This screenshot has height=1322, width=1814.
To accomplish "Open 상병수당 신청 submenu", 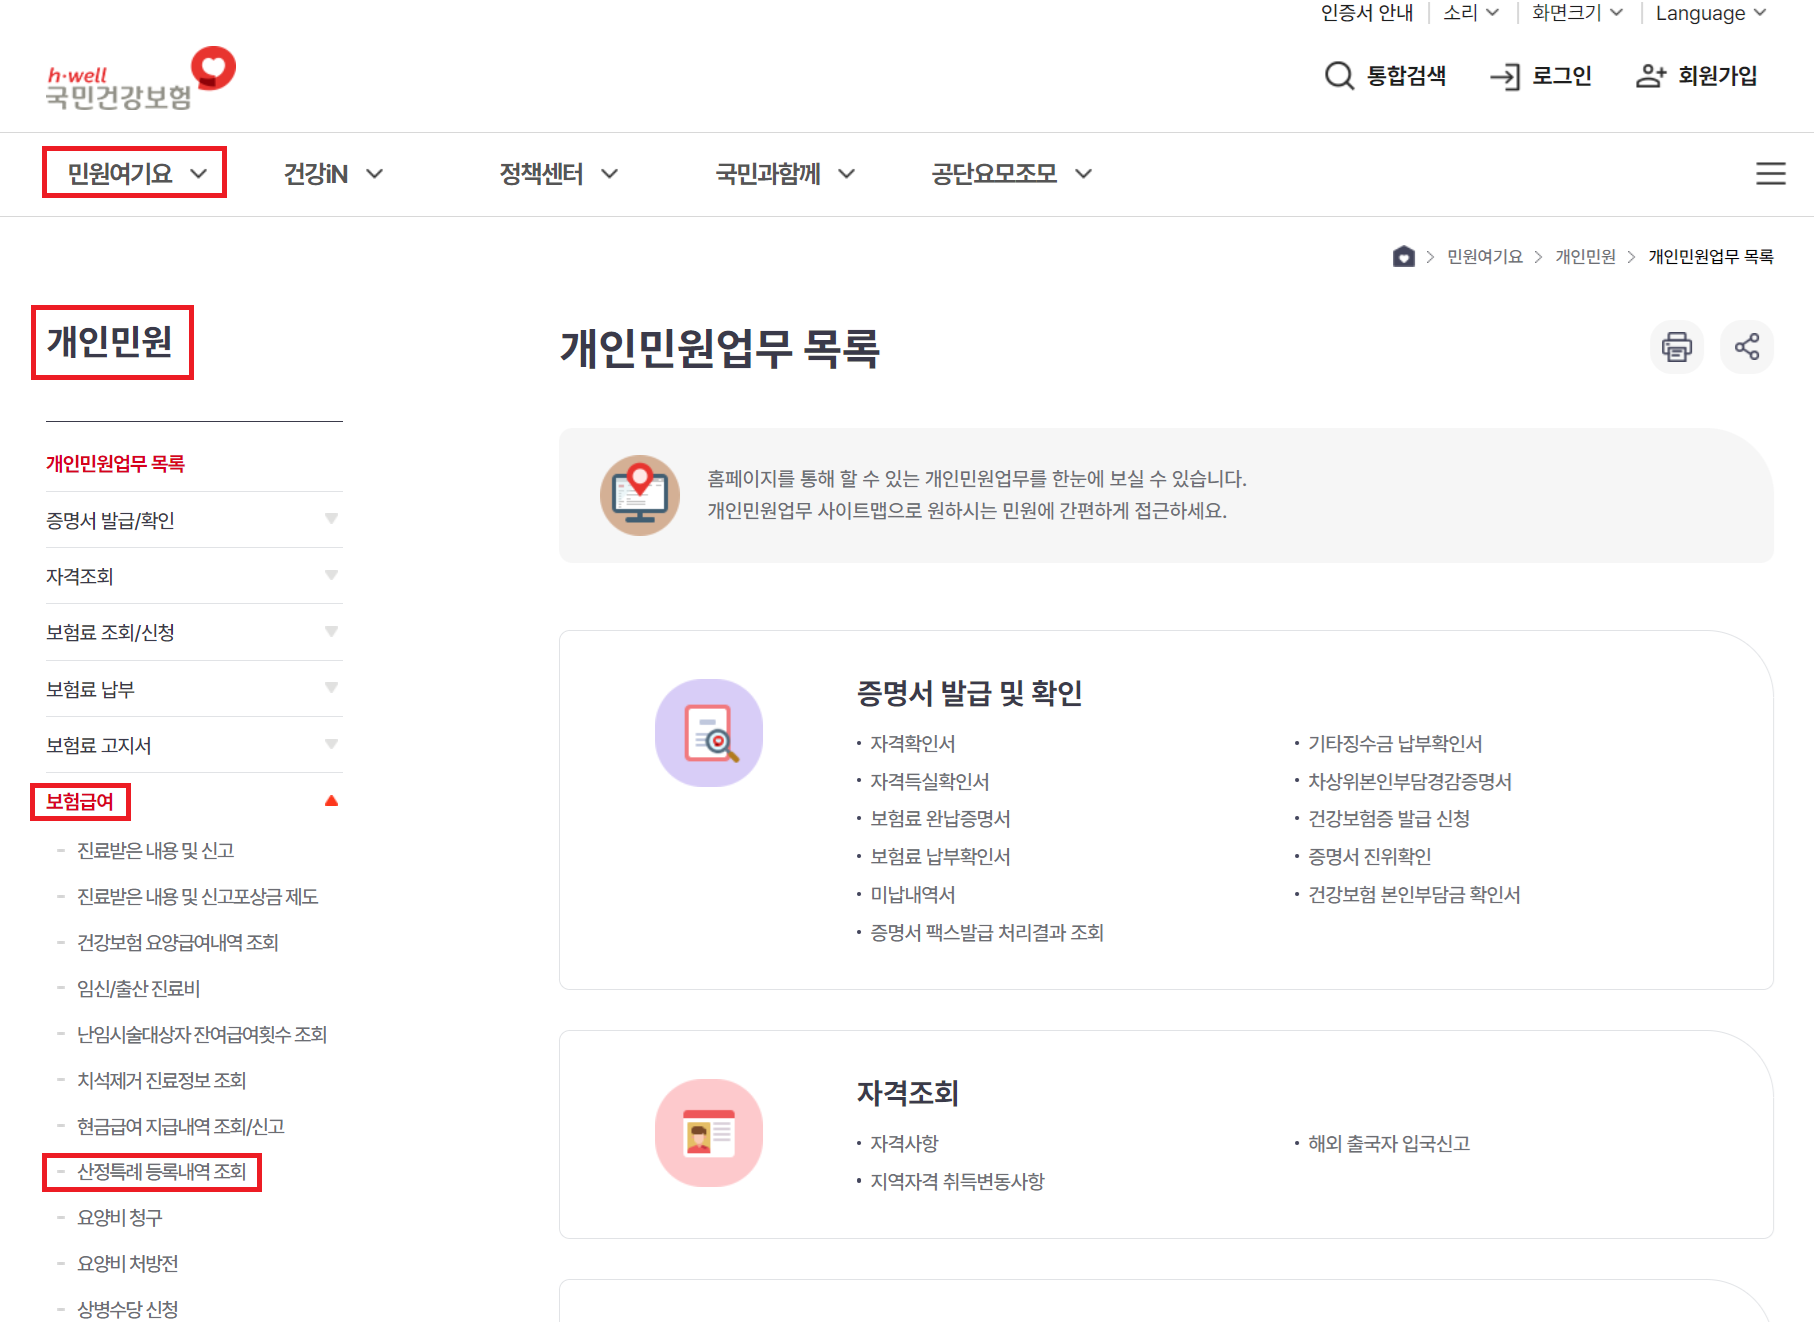I will (x=128, y=1310).
